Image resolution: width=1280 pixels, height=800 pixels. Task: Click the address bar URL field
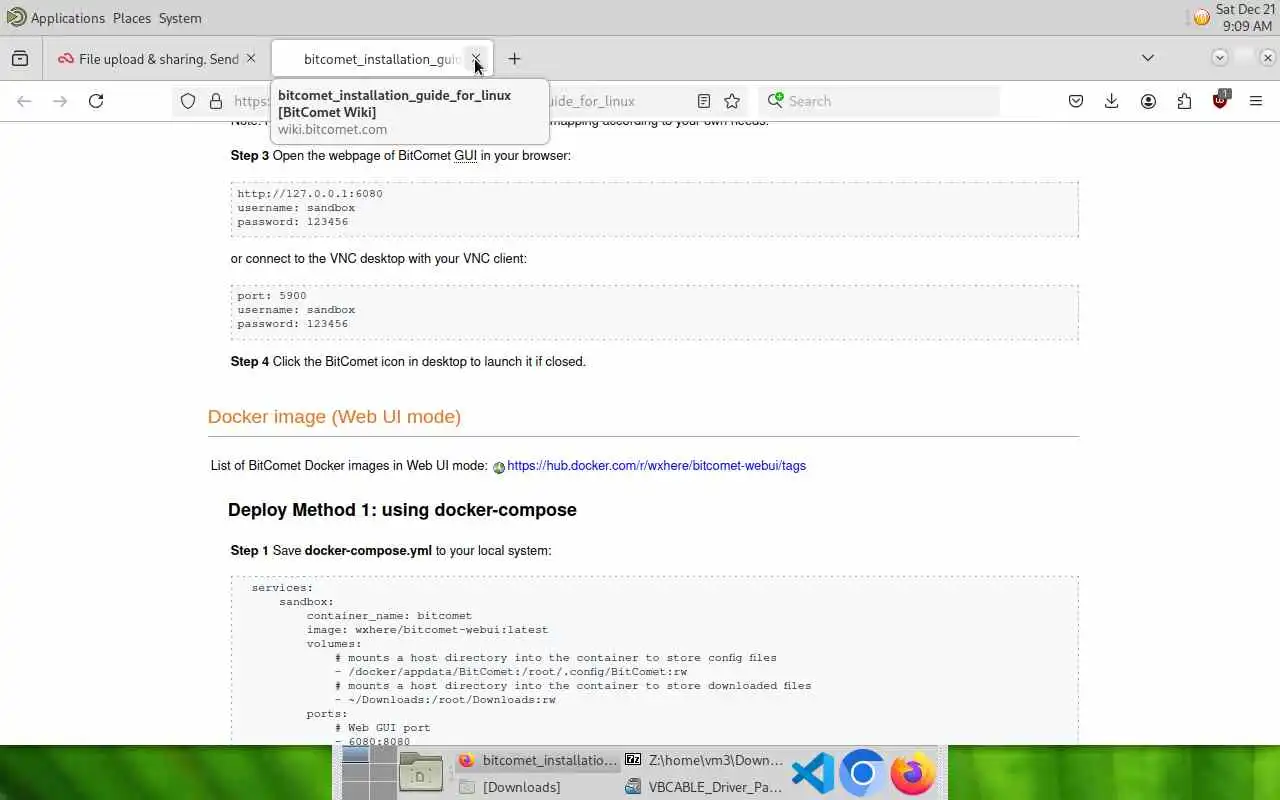point(460,101)
